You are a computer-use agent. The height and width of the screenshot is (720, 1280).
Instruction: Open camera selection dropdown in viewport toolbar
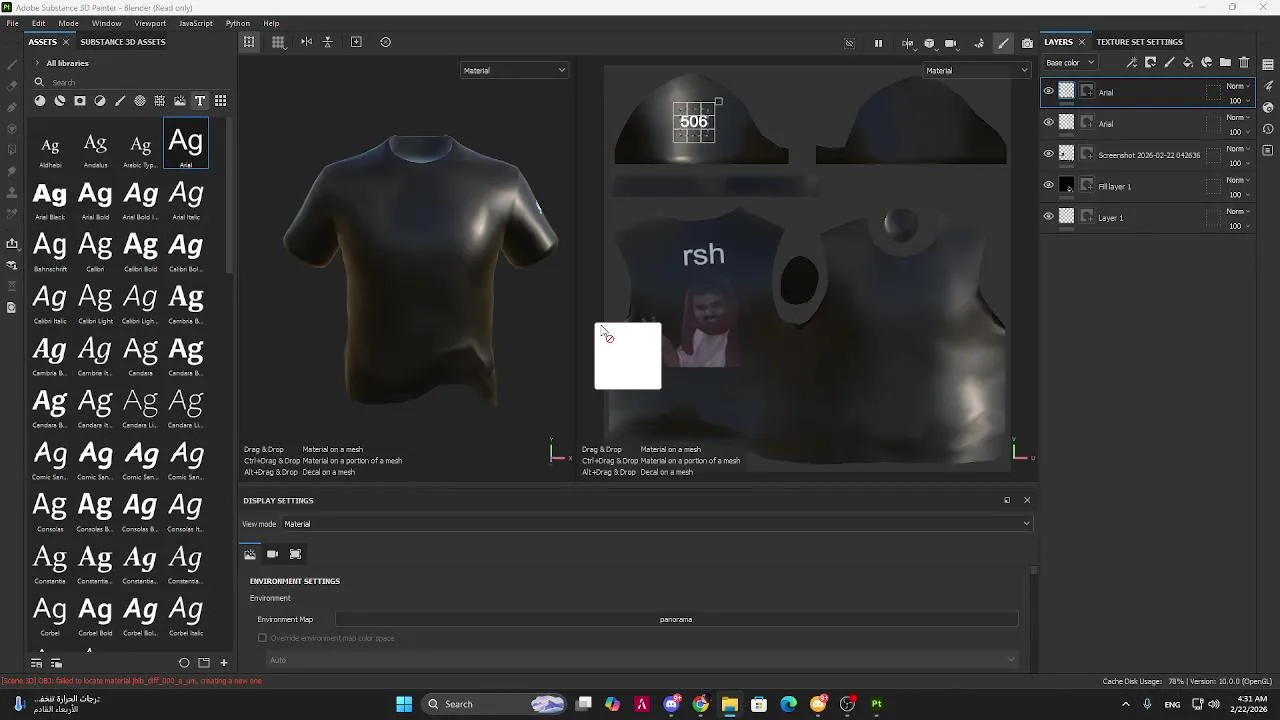point(950,43)
